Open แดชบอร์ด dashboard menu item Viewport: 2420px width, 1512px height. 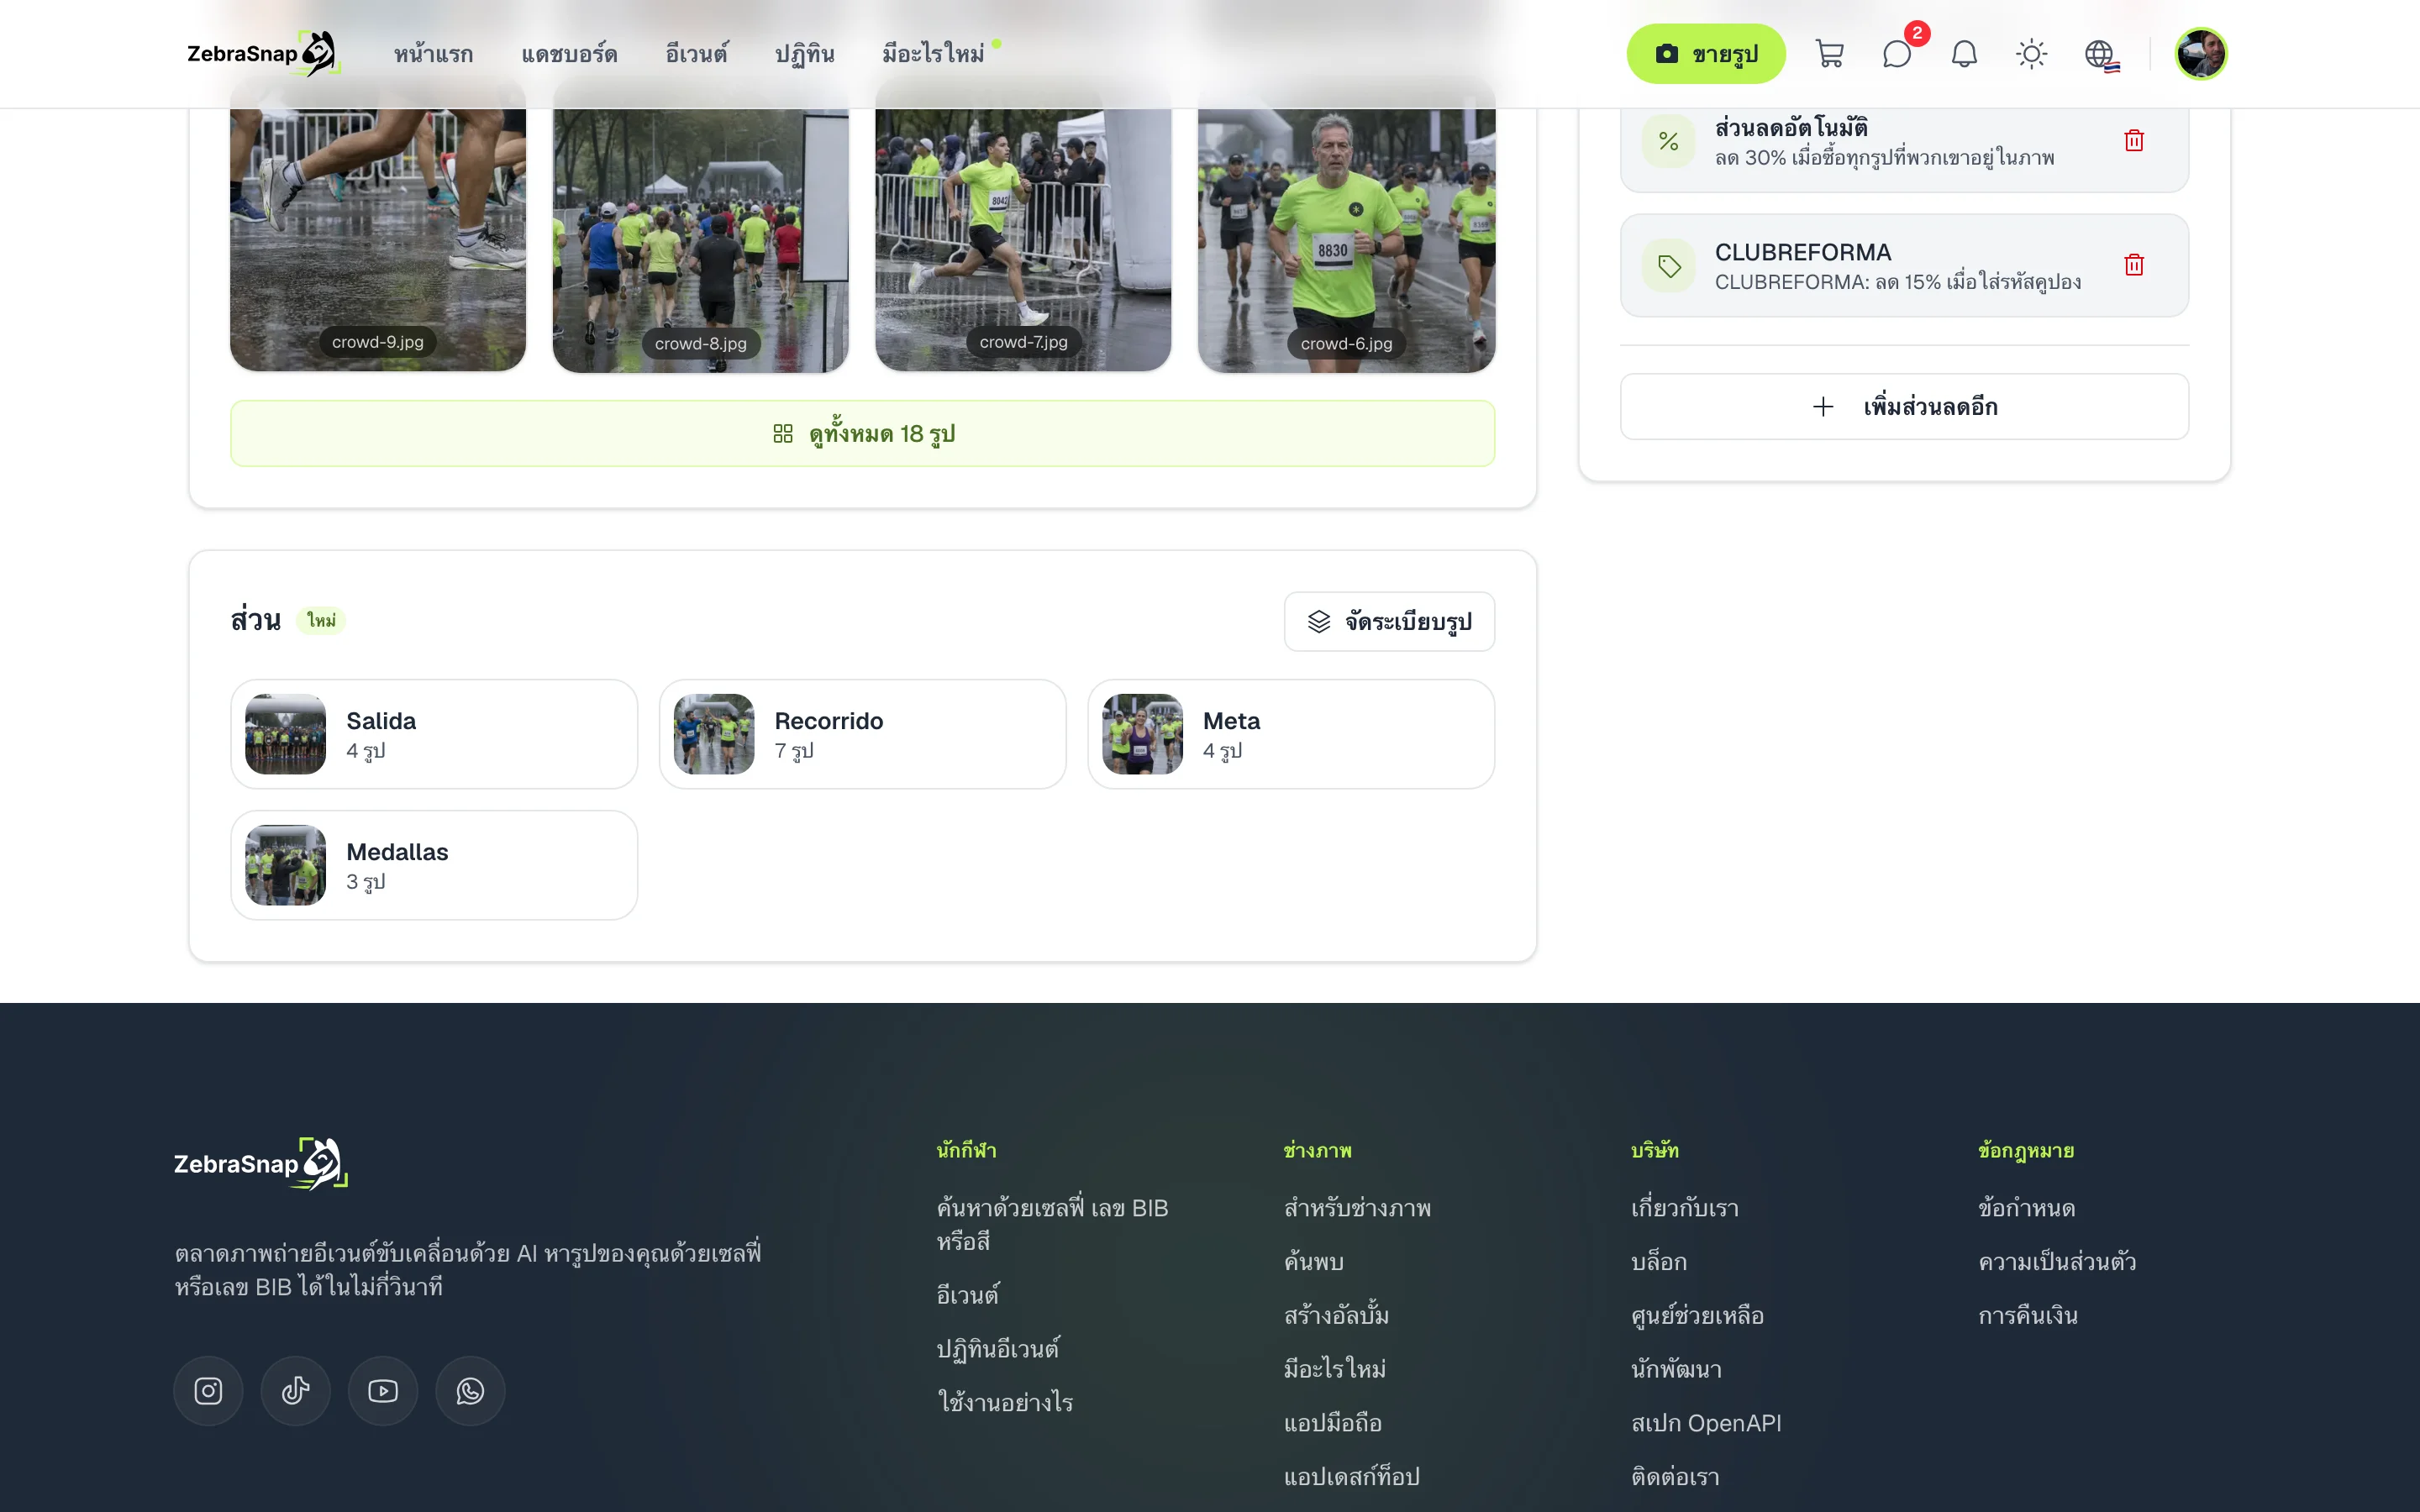(569, 54)
